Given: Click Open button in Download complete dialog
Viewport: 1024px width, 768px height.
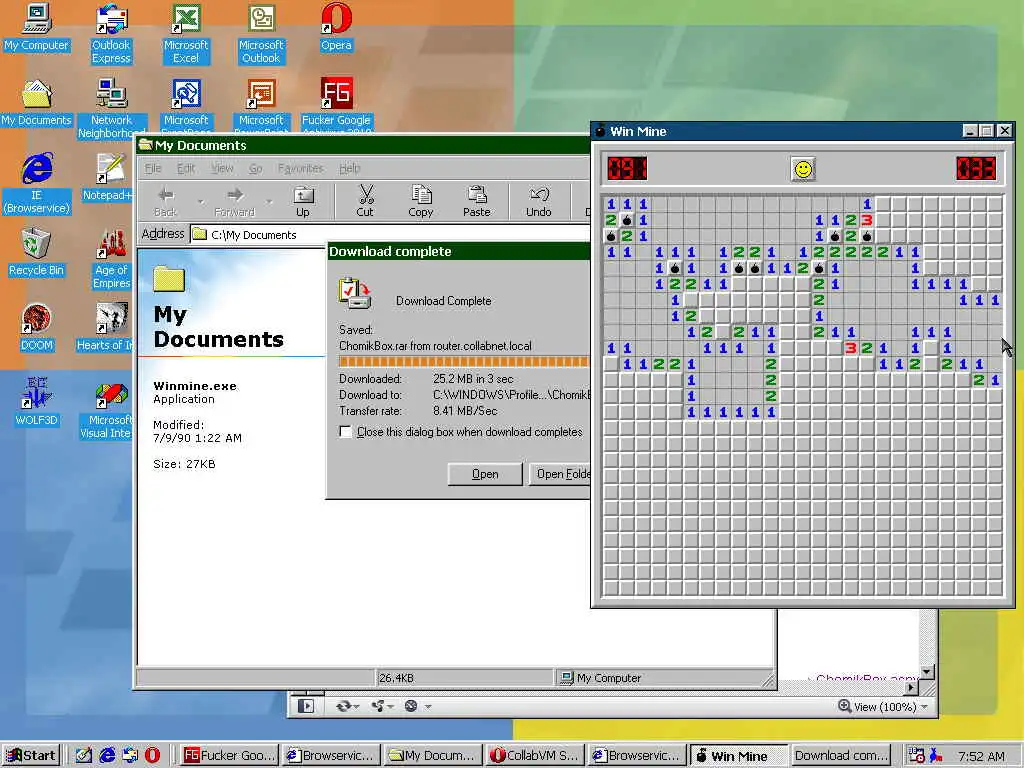Looking at the screenshot, I should [485, 474].
